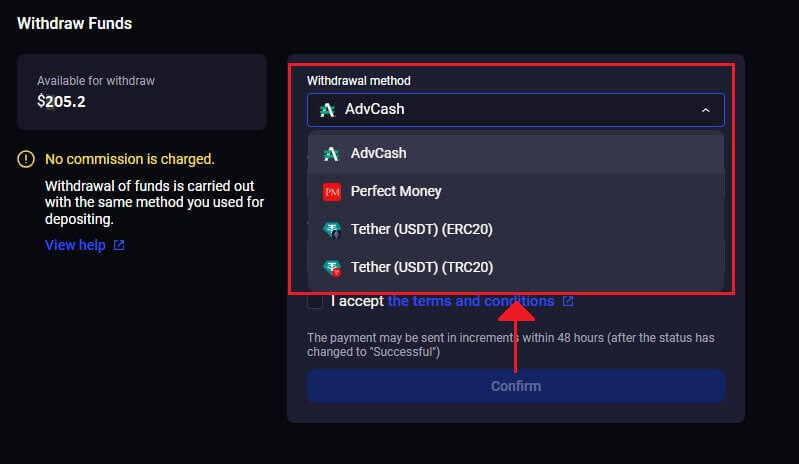This screenshot has height=464, width=799.
Task: Click the AdvCash logo in the selected method field
Action: [327, 110]
